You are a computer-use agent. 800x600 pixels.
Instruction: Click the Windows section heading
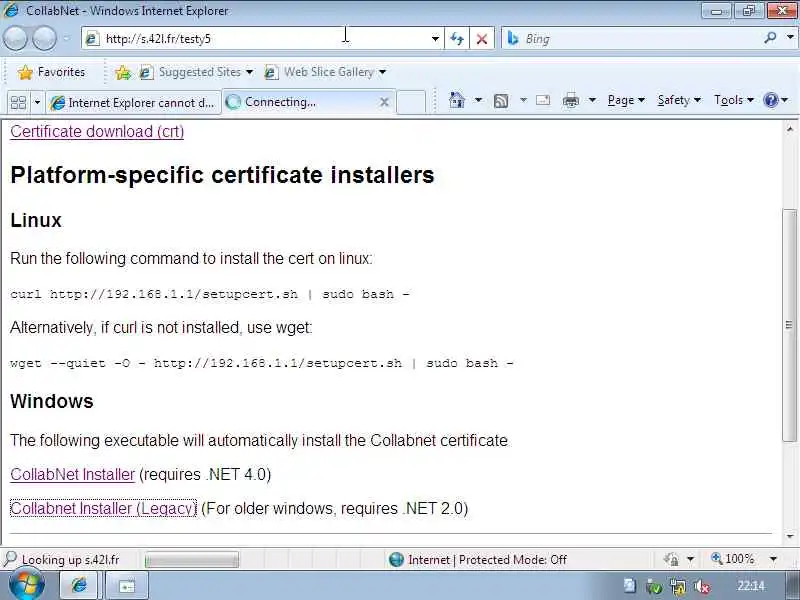click(x=52, y=401)
